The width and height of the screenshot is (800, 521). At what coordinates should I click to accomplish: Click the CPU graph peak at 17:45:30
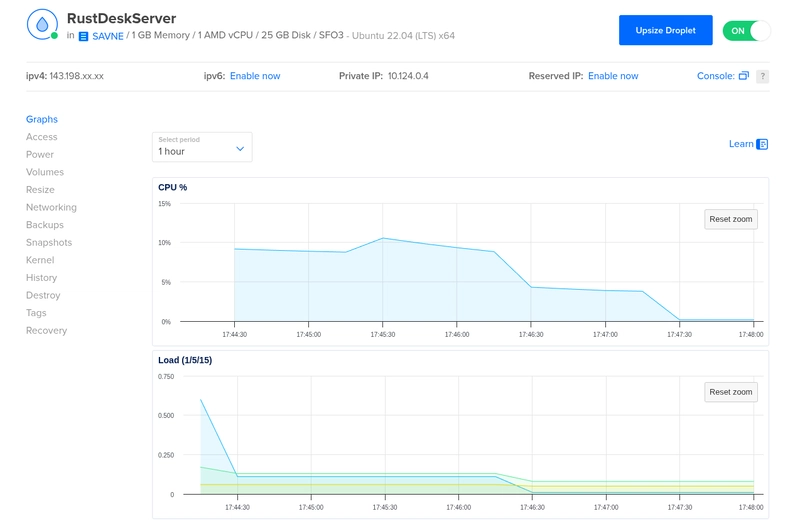pyautogui.click(x=382, y=238)
